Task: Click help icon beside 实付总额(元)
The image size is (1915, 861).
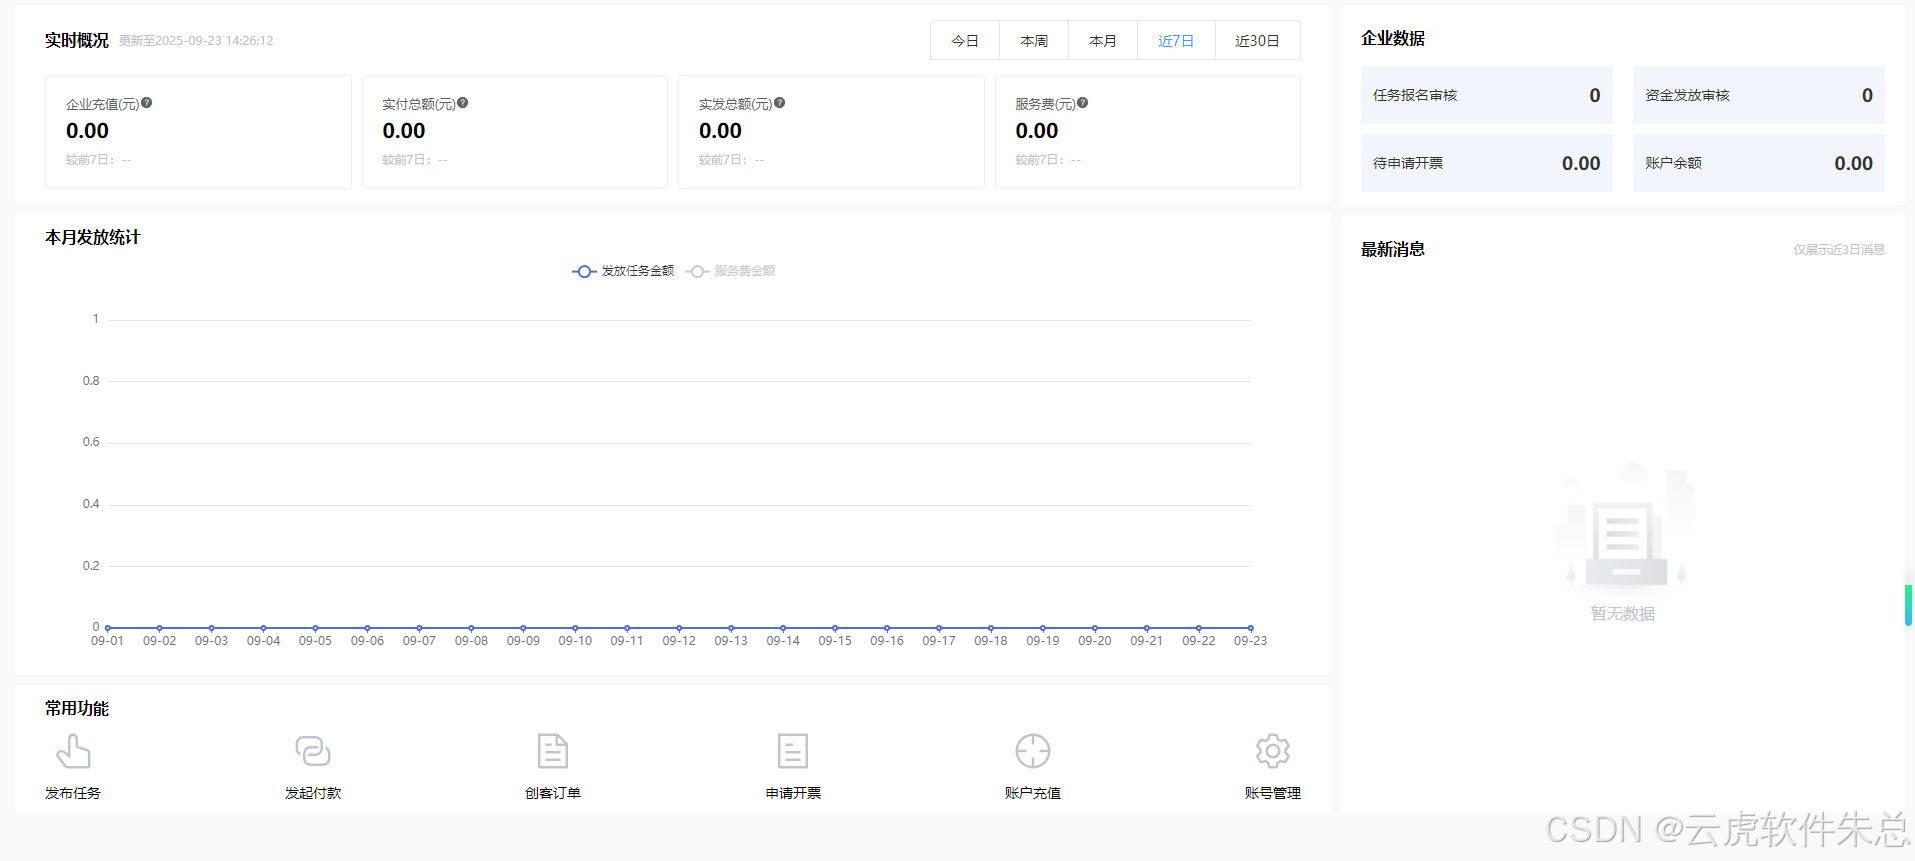Action: tap(463, 103)
